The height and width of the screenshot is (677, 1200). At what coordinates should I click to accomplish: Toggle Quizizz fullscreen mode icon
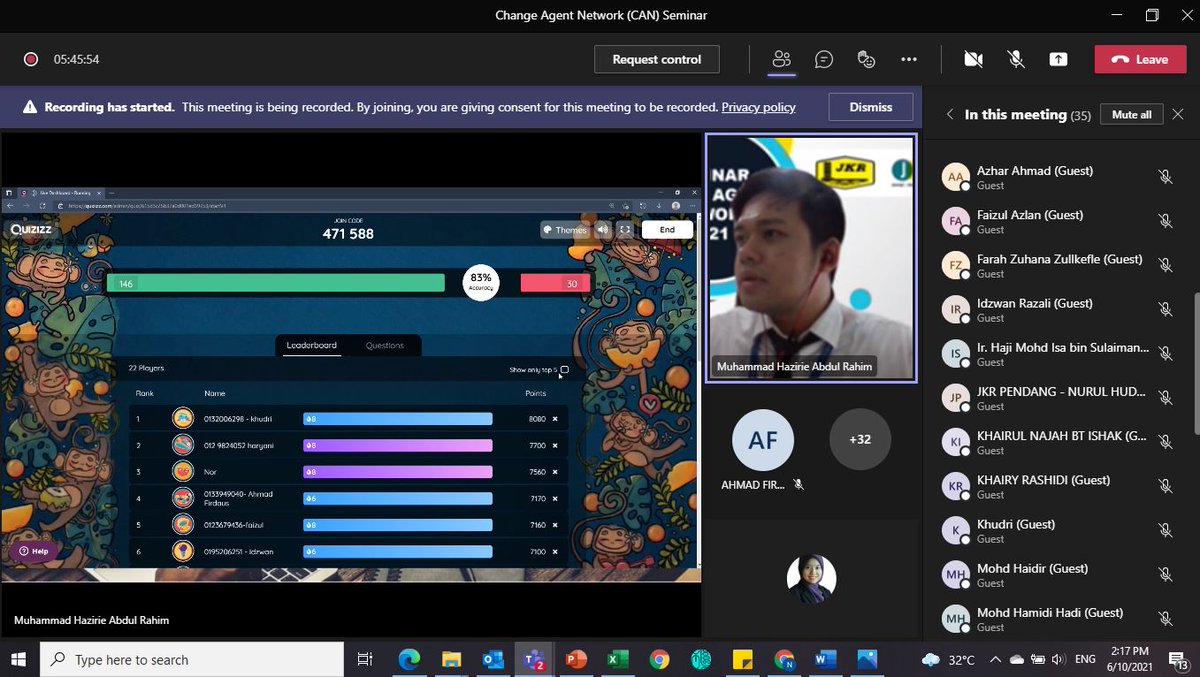(625, 229)
